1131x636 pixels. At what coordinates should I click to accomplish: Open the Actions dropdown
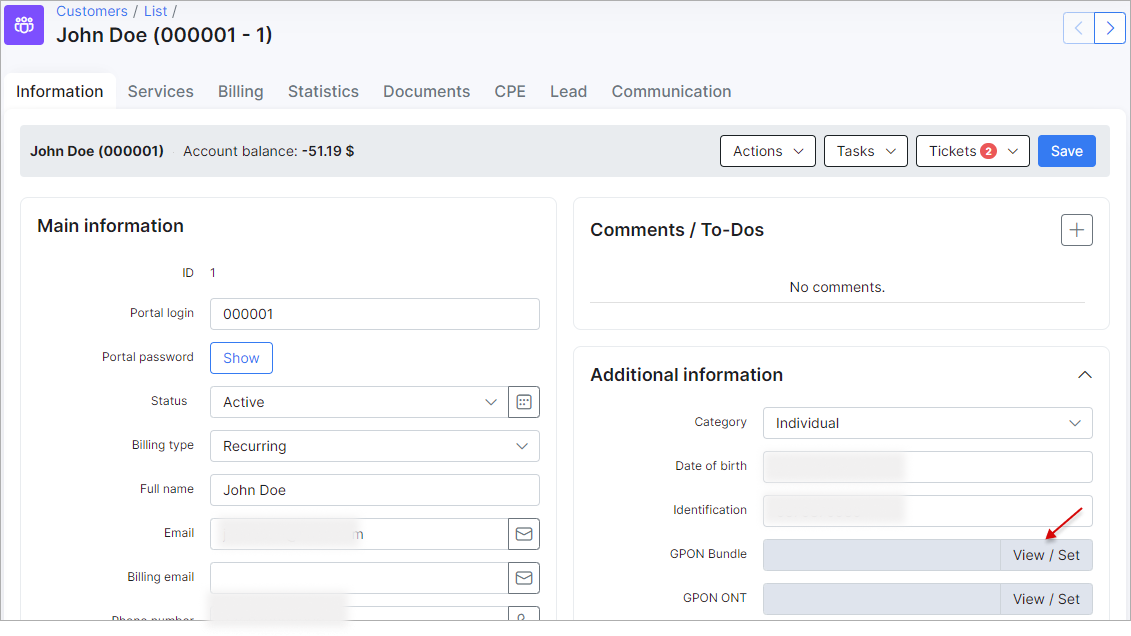pyautogui.click(x=767, y=151)
